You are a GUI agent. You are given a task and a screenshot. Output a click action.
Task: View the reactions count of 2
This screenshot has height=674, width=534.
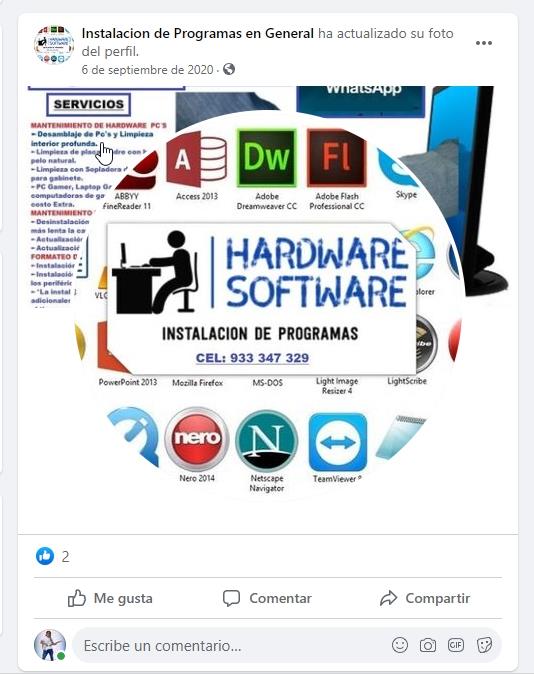[65, 557]
